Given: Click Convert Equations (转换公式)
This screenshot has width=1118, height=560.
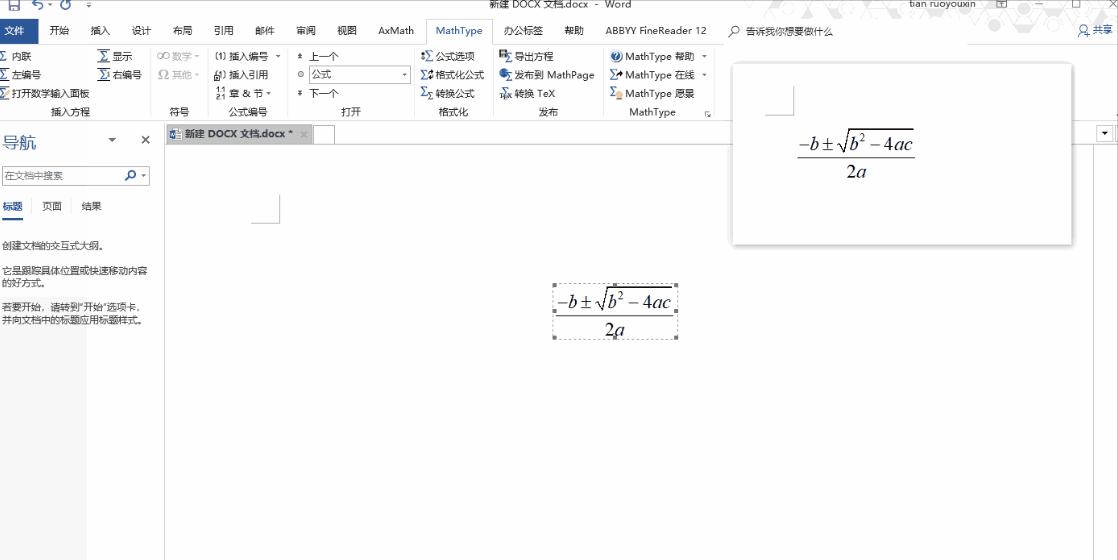Looking at the screenshot, I should (447, 93).
